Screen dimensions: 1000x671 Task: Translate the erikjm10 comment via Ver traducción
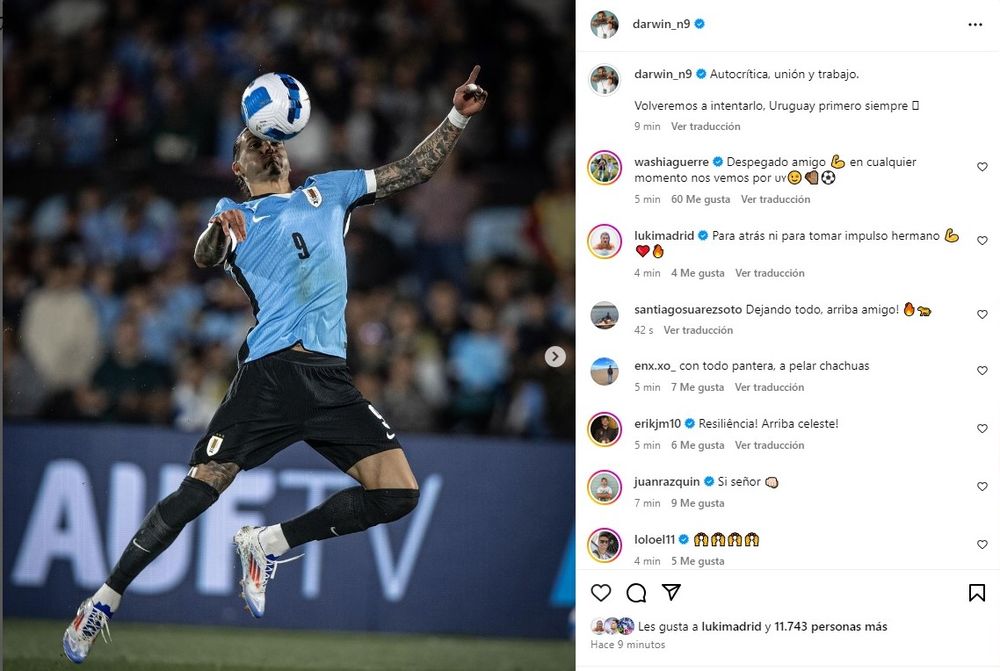click(769, 445)
